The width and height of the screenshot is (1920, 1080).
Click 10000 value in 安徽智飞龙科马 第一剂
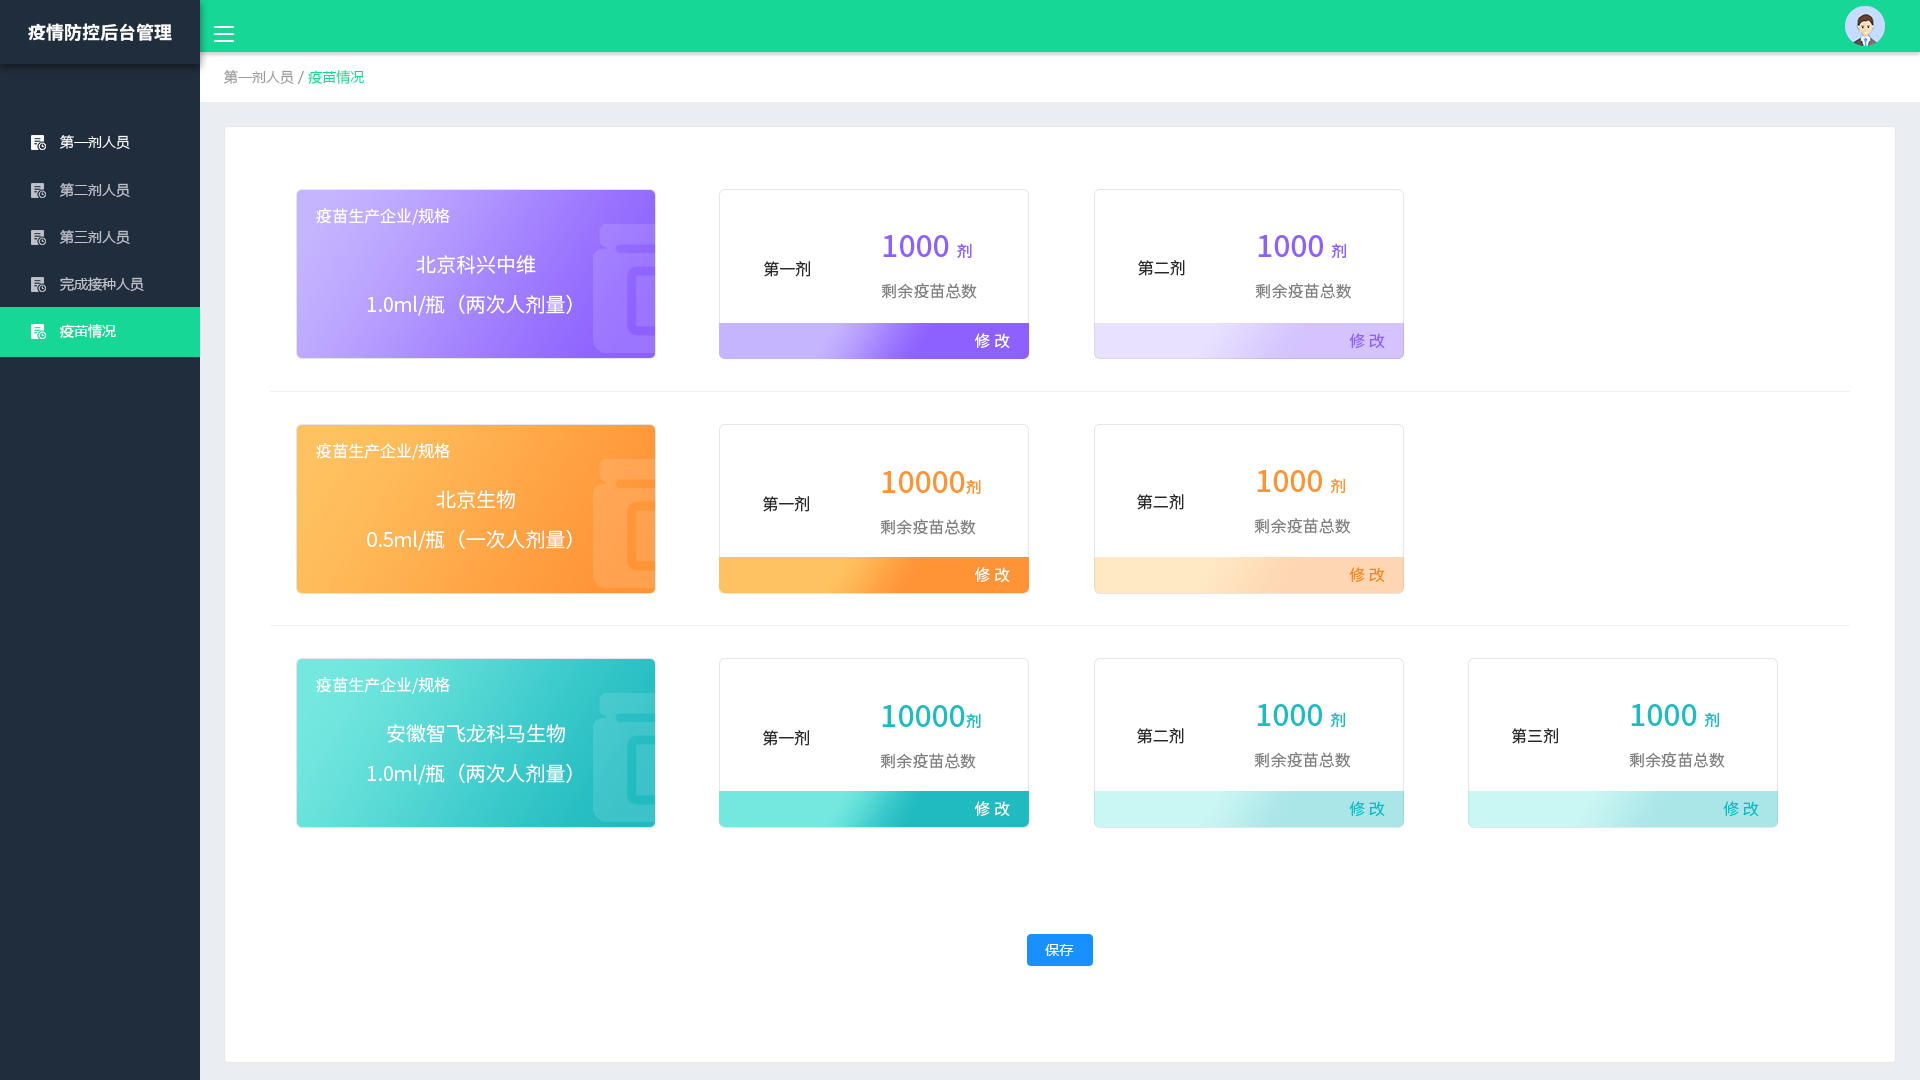point(922,716)
